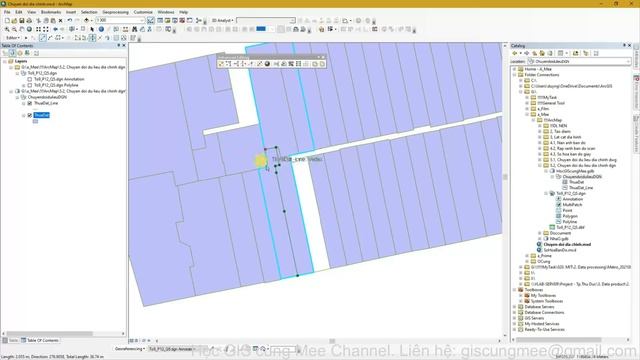Toggle ThuaDat_Line layer visibility checkbox

pos(30,103)
